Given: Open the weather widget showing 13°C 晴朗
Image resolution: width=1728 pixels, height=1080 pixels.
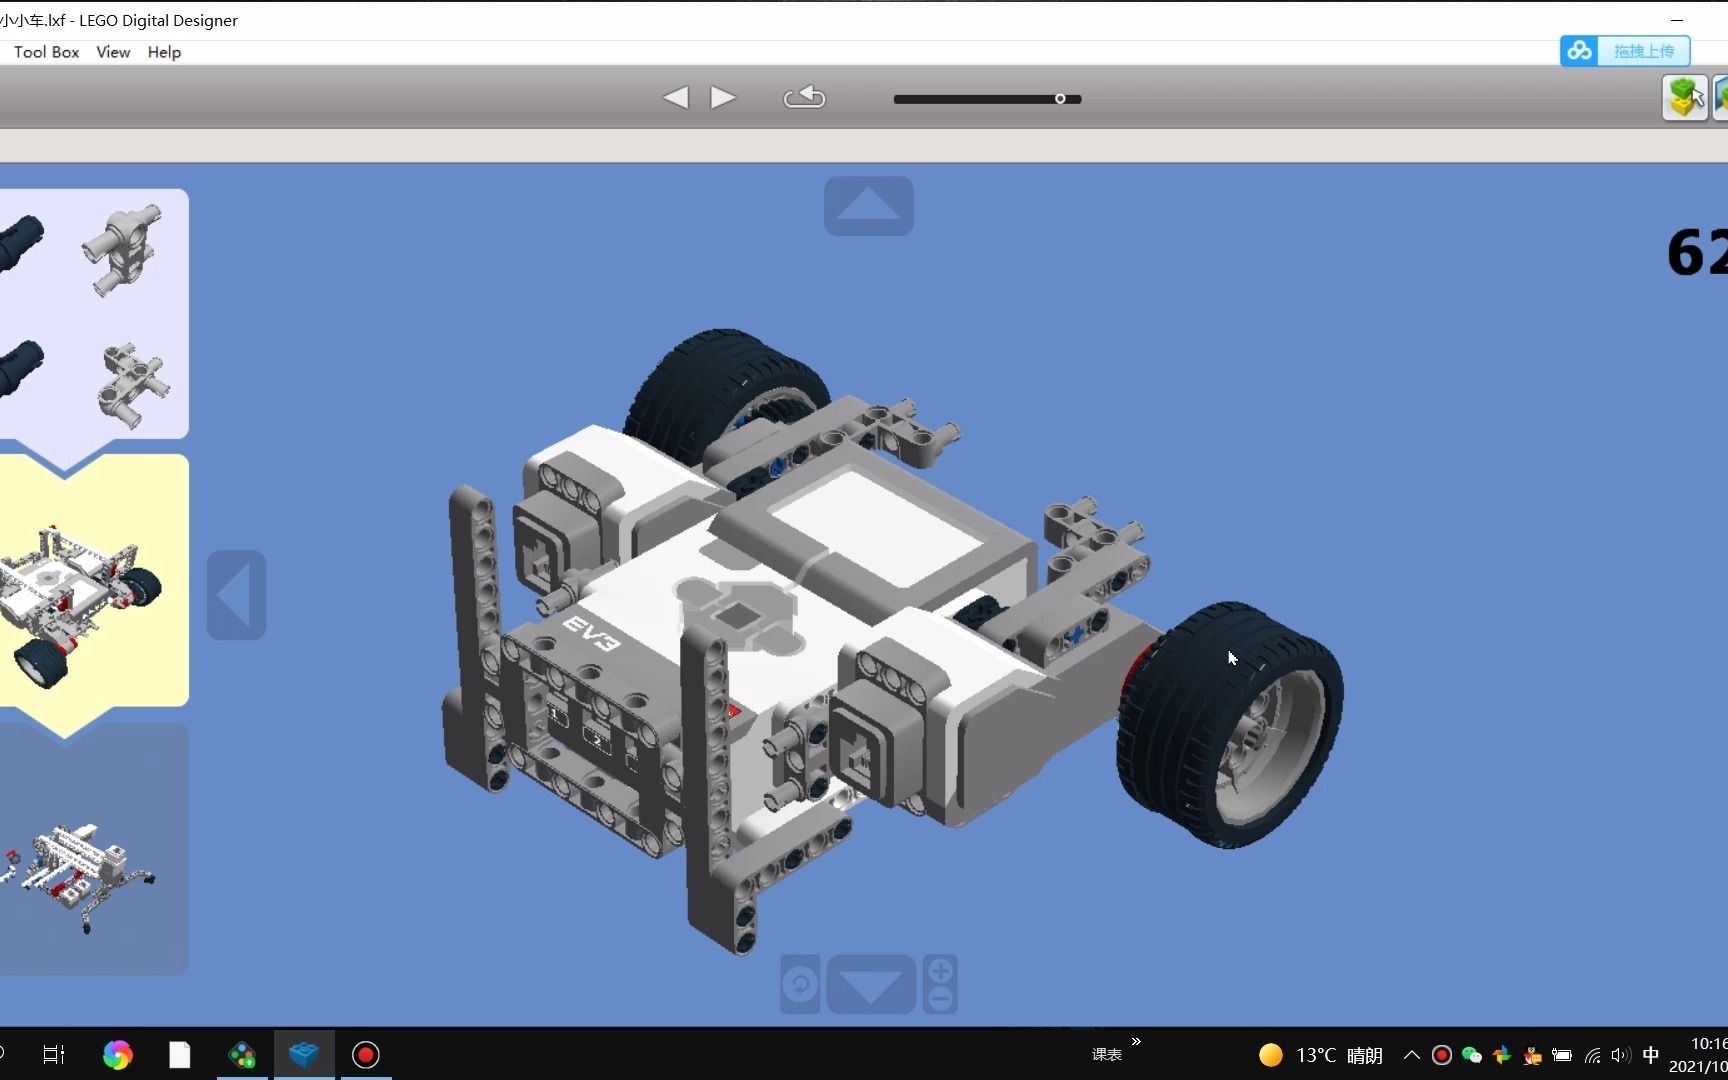Looking at the screenshot, I should click(x=1321, y=1055).
